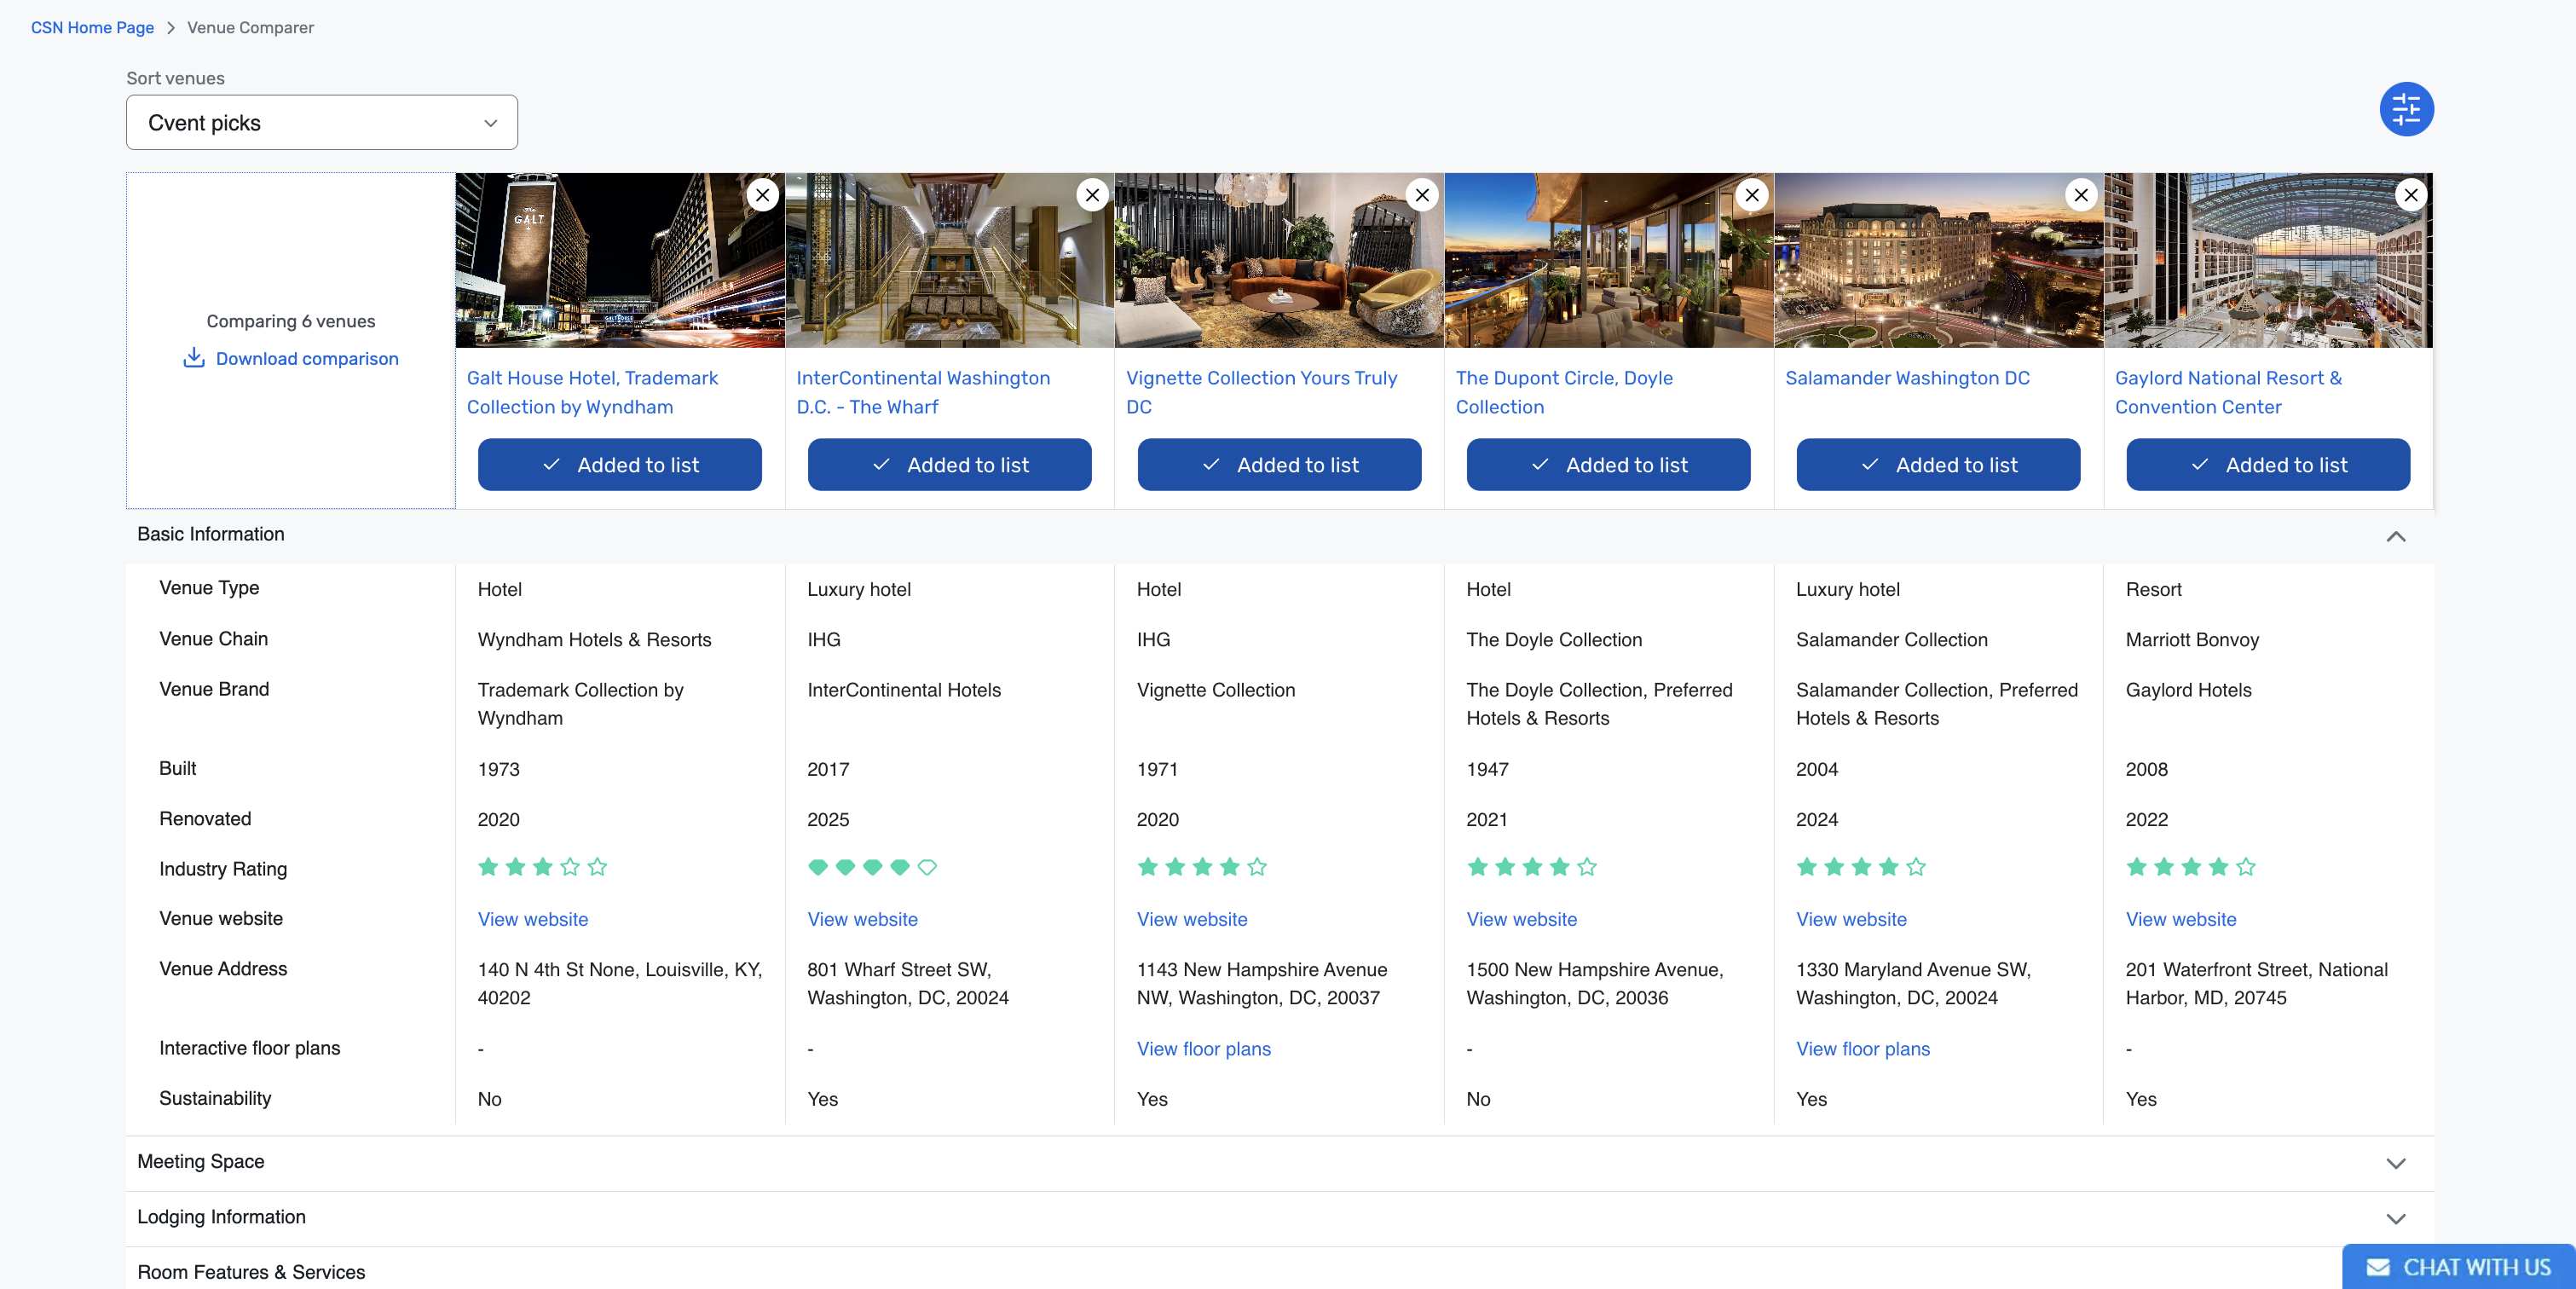Toggle Added to list for Gaylord National
Screen dimensions: 2576x1289
2268,465
